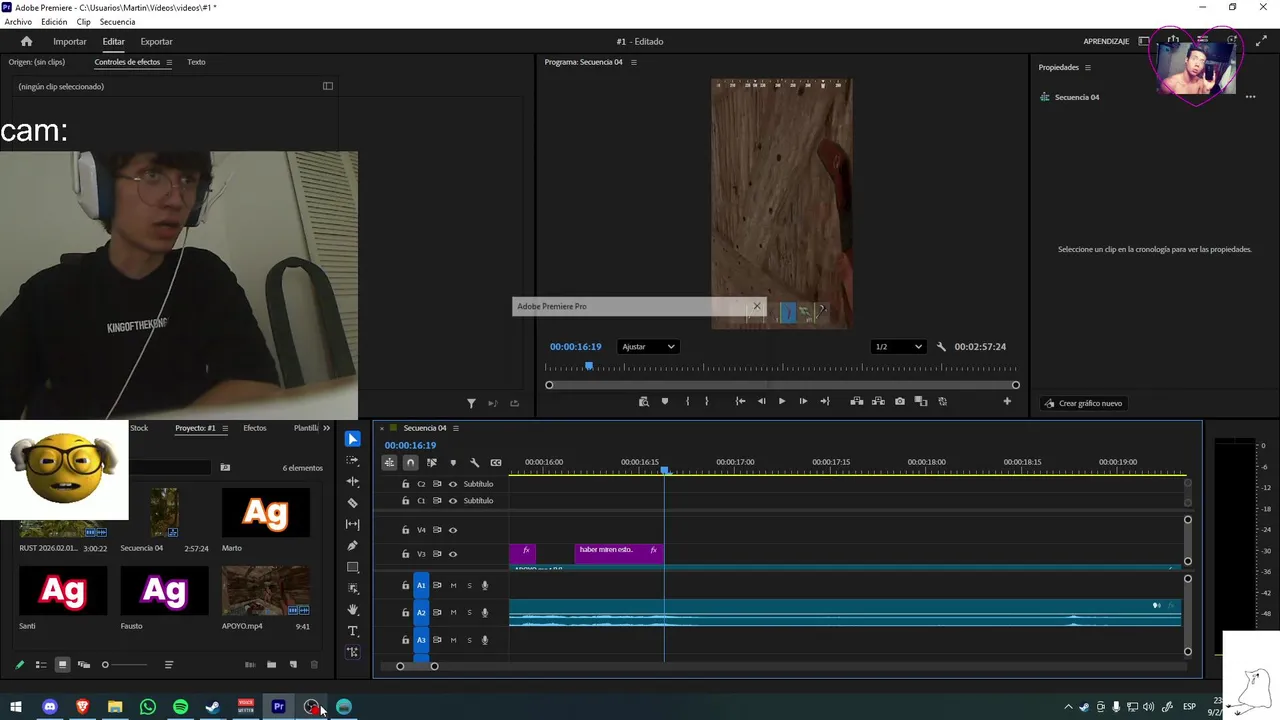Viewport: 1280px width, 720px height.
Task: Hide track V3 with the eye icon
Action: coord(453,554)
